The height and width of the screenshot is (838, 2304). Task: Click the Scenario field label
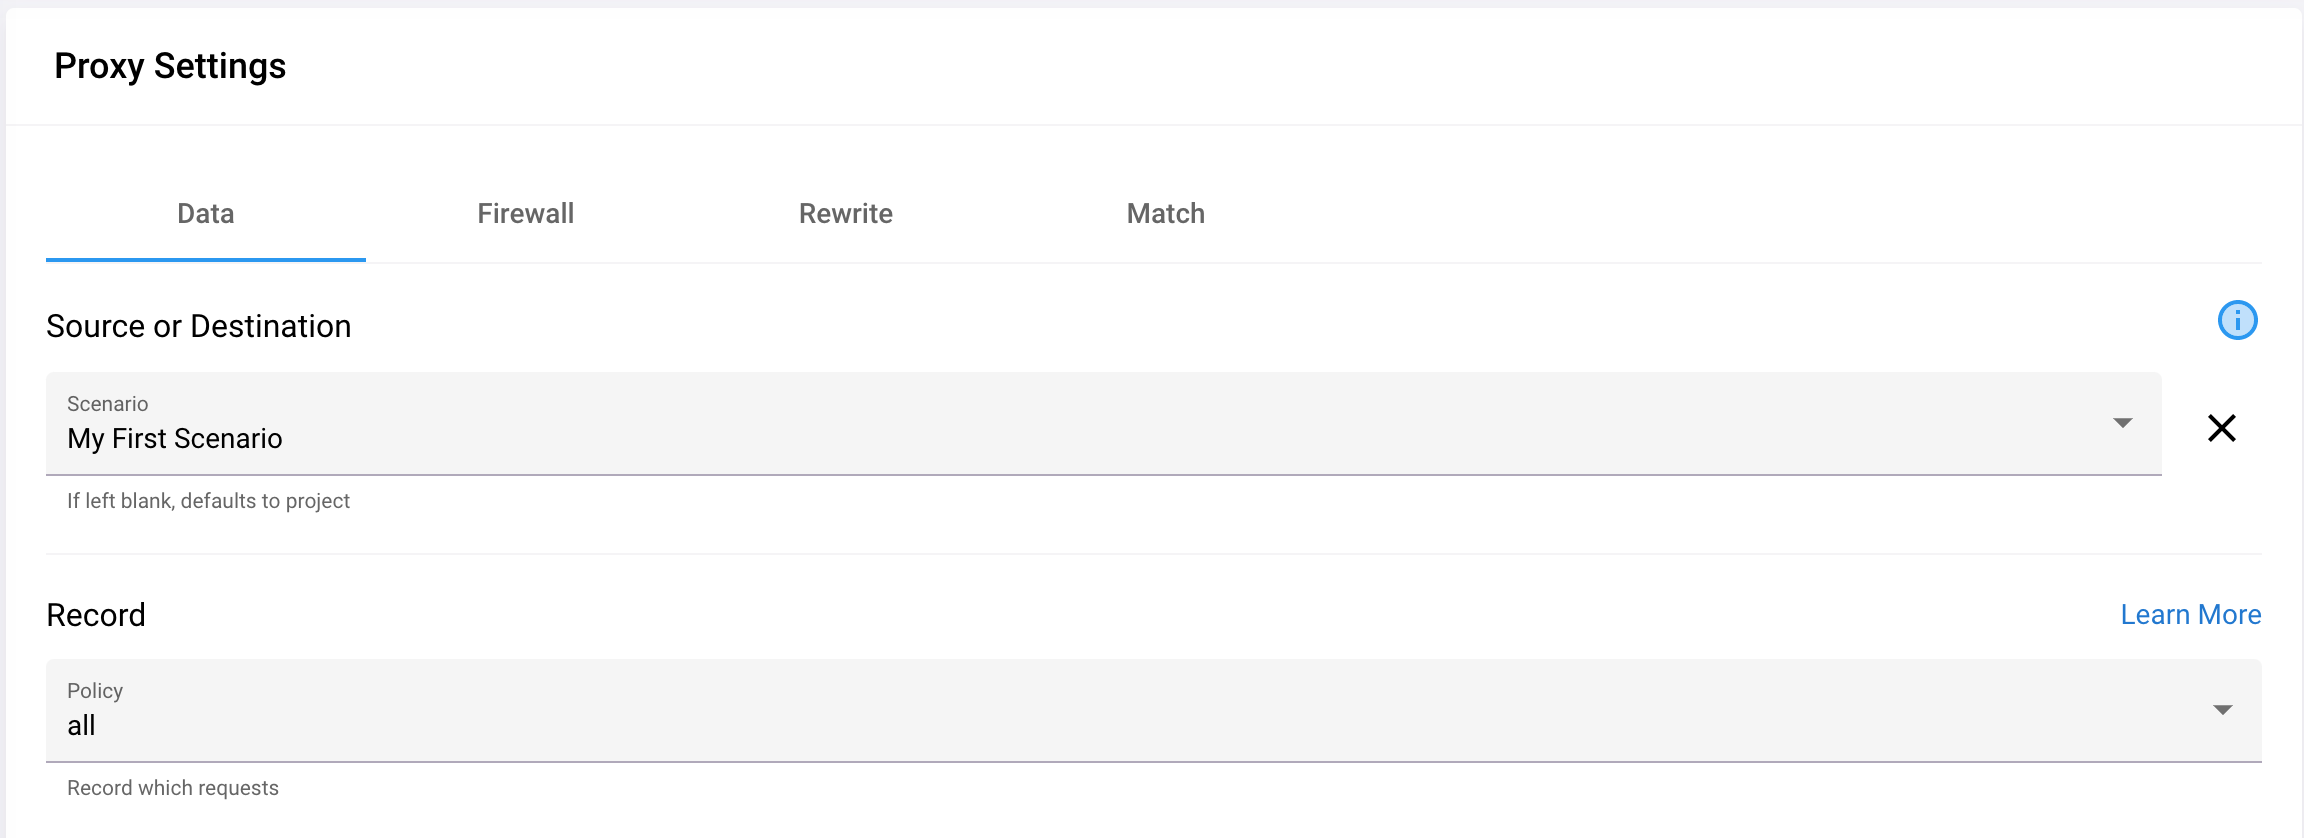[107, 404]
